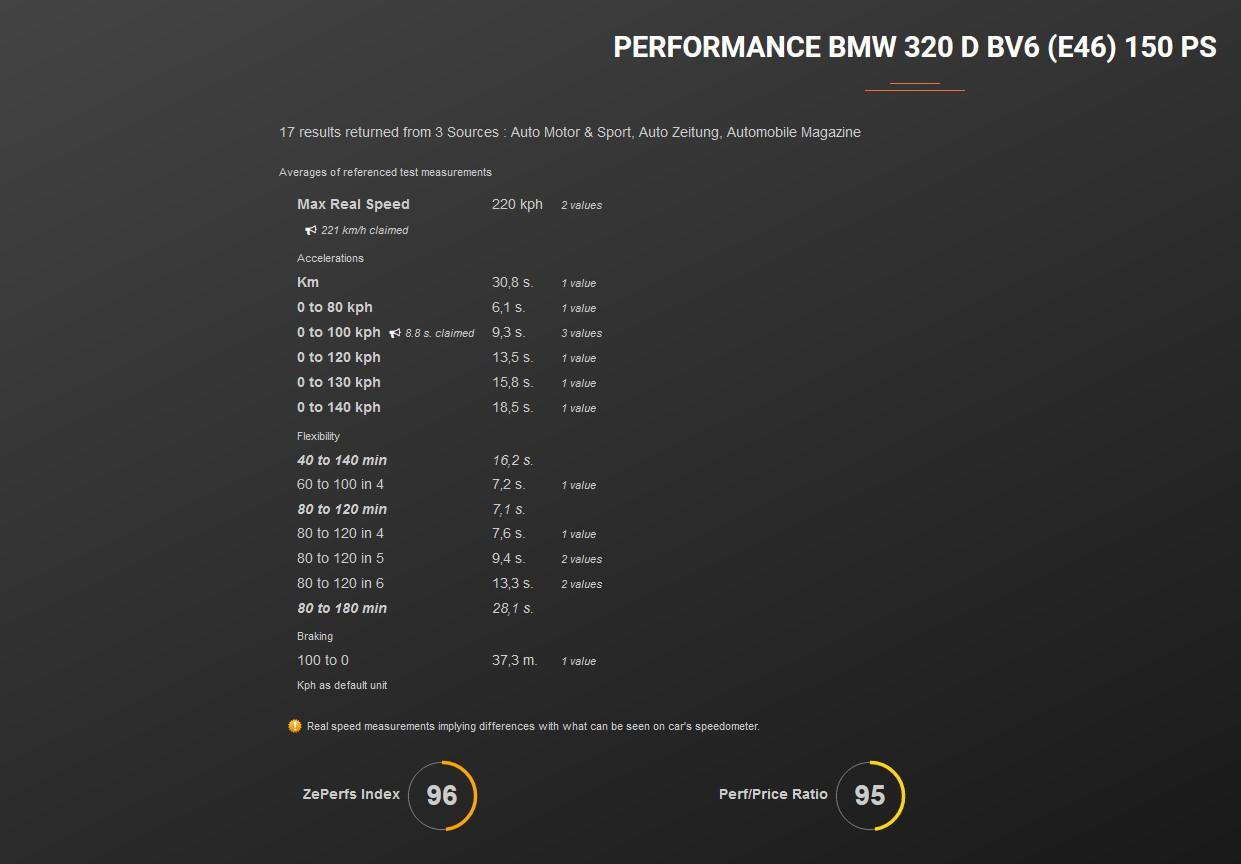Click the 'ZePerfs Index' label
The width and height of the screenshot is (1241, 864).
click(x=351, y=794)
